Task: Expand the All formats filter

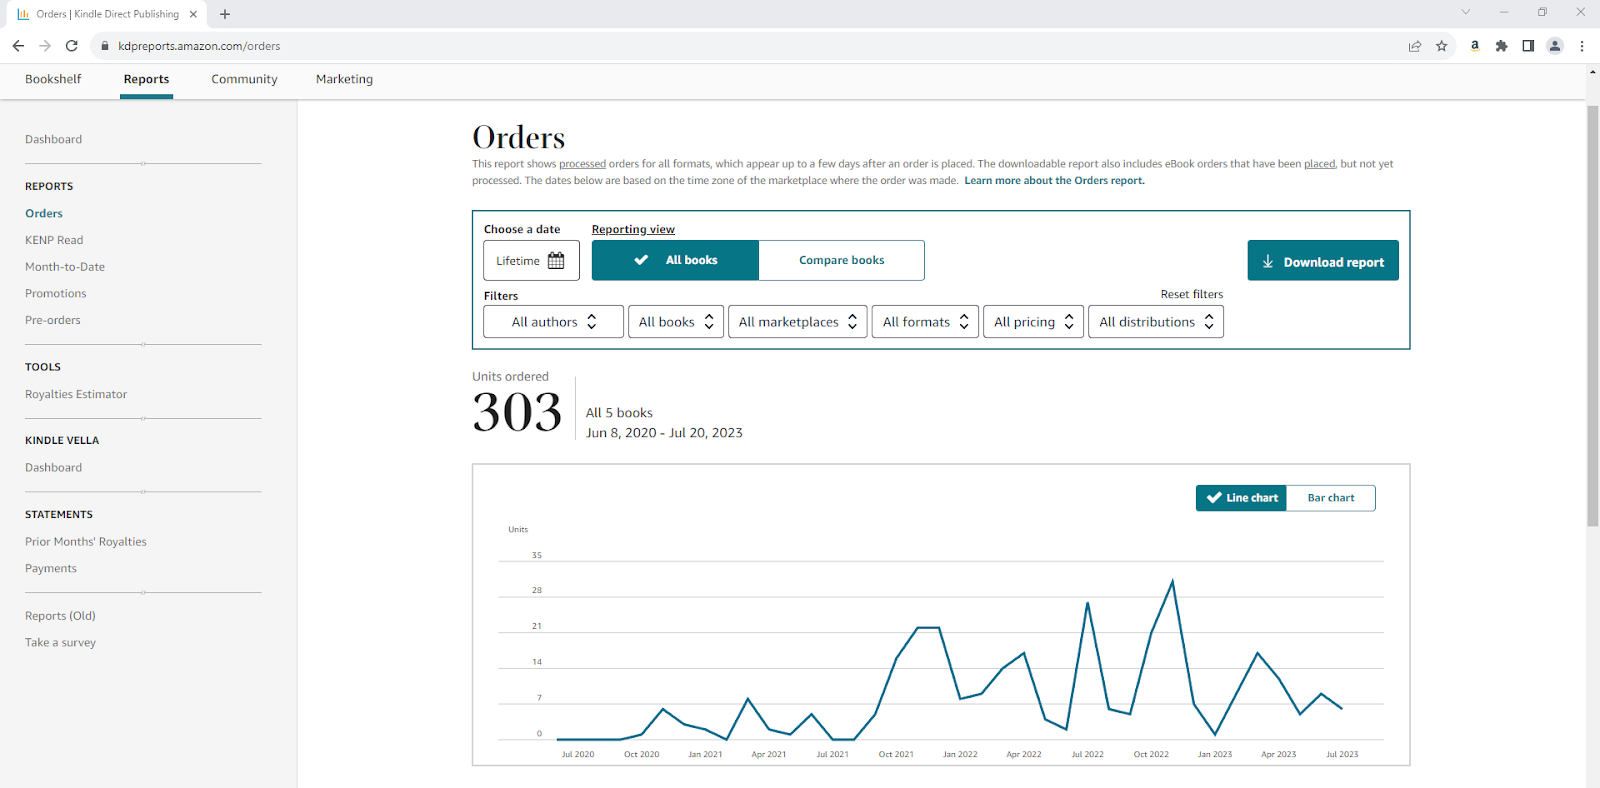Action: 925,322
